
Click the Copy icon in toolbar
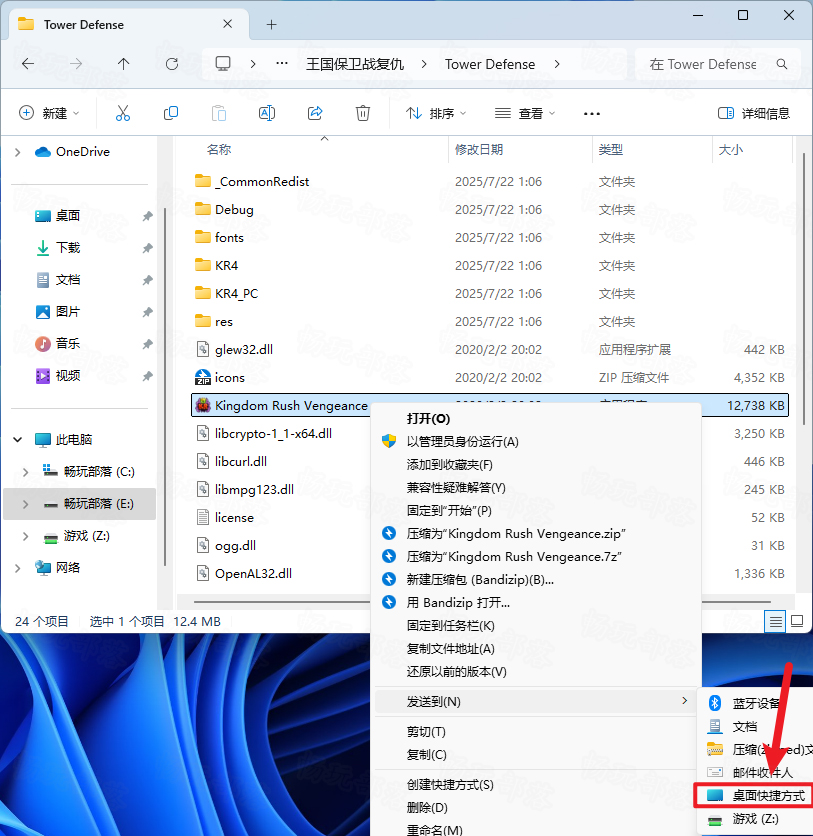(171, 113)
